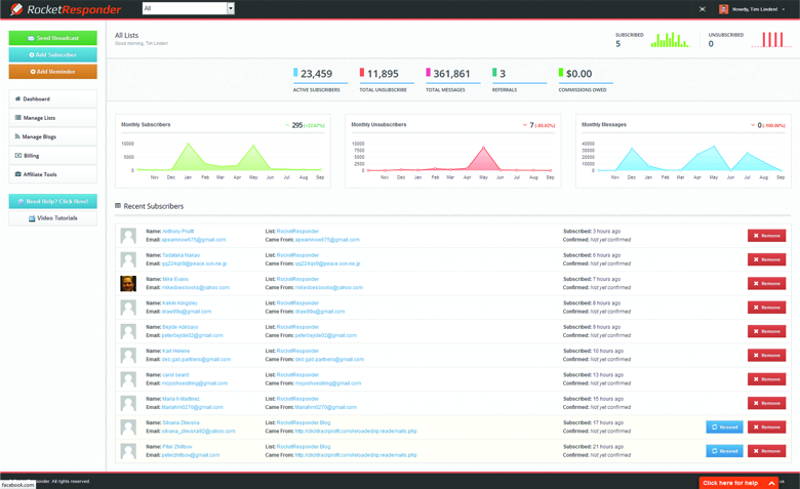Click the Monthly Subscribers green chart
The height and width of the screenshot is (489, 800).
pyautogui.click(x=223, y=159)
